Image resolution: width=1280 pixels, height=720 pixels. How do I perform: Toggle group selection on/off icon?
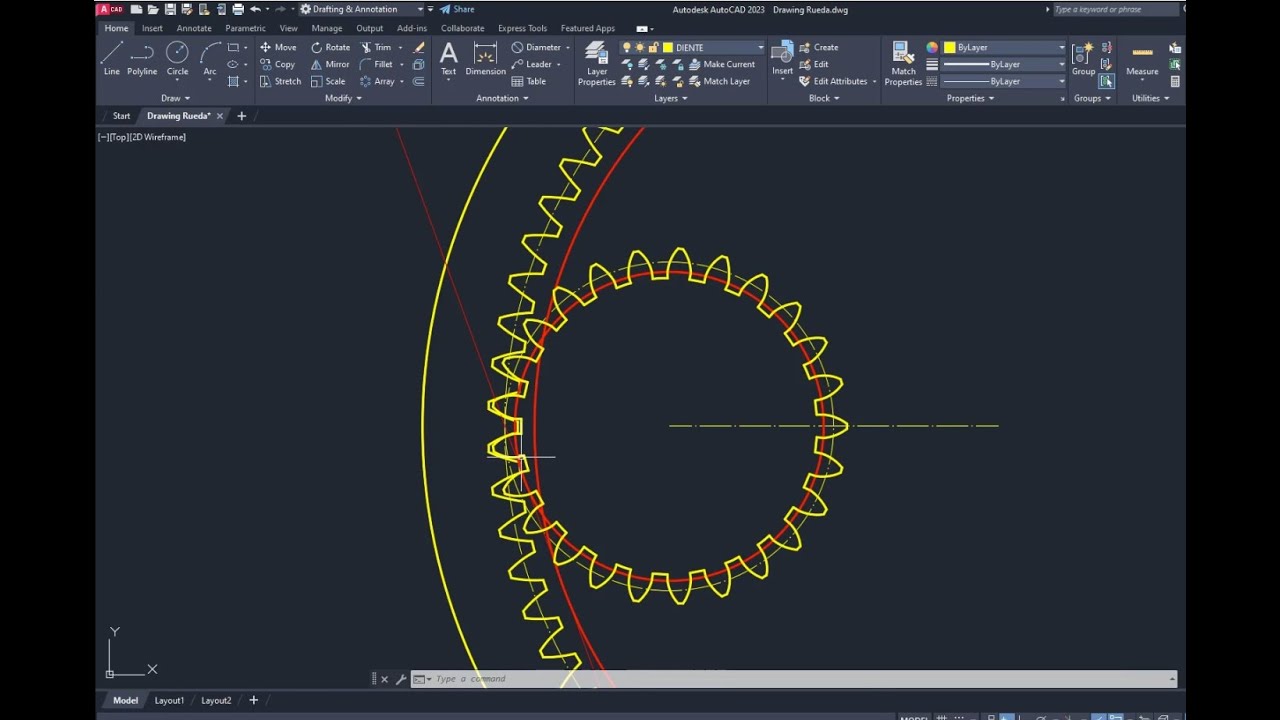[x=1106, y=81]
